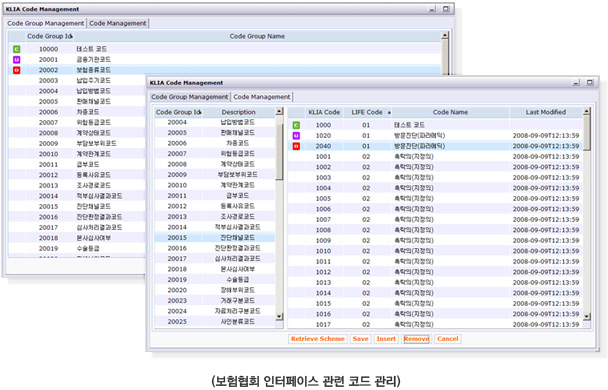
Task: Select KLIA code 1013 row
Action: pyautogui.click(x=435, y=283)
